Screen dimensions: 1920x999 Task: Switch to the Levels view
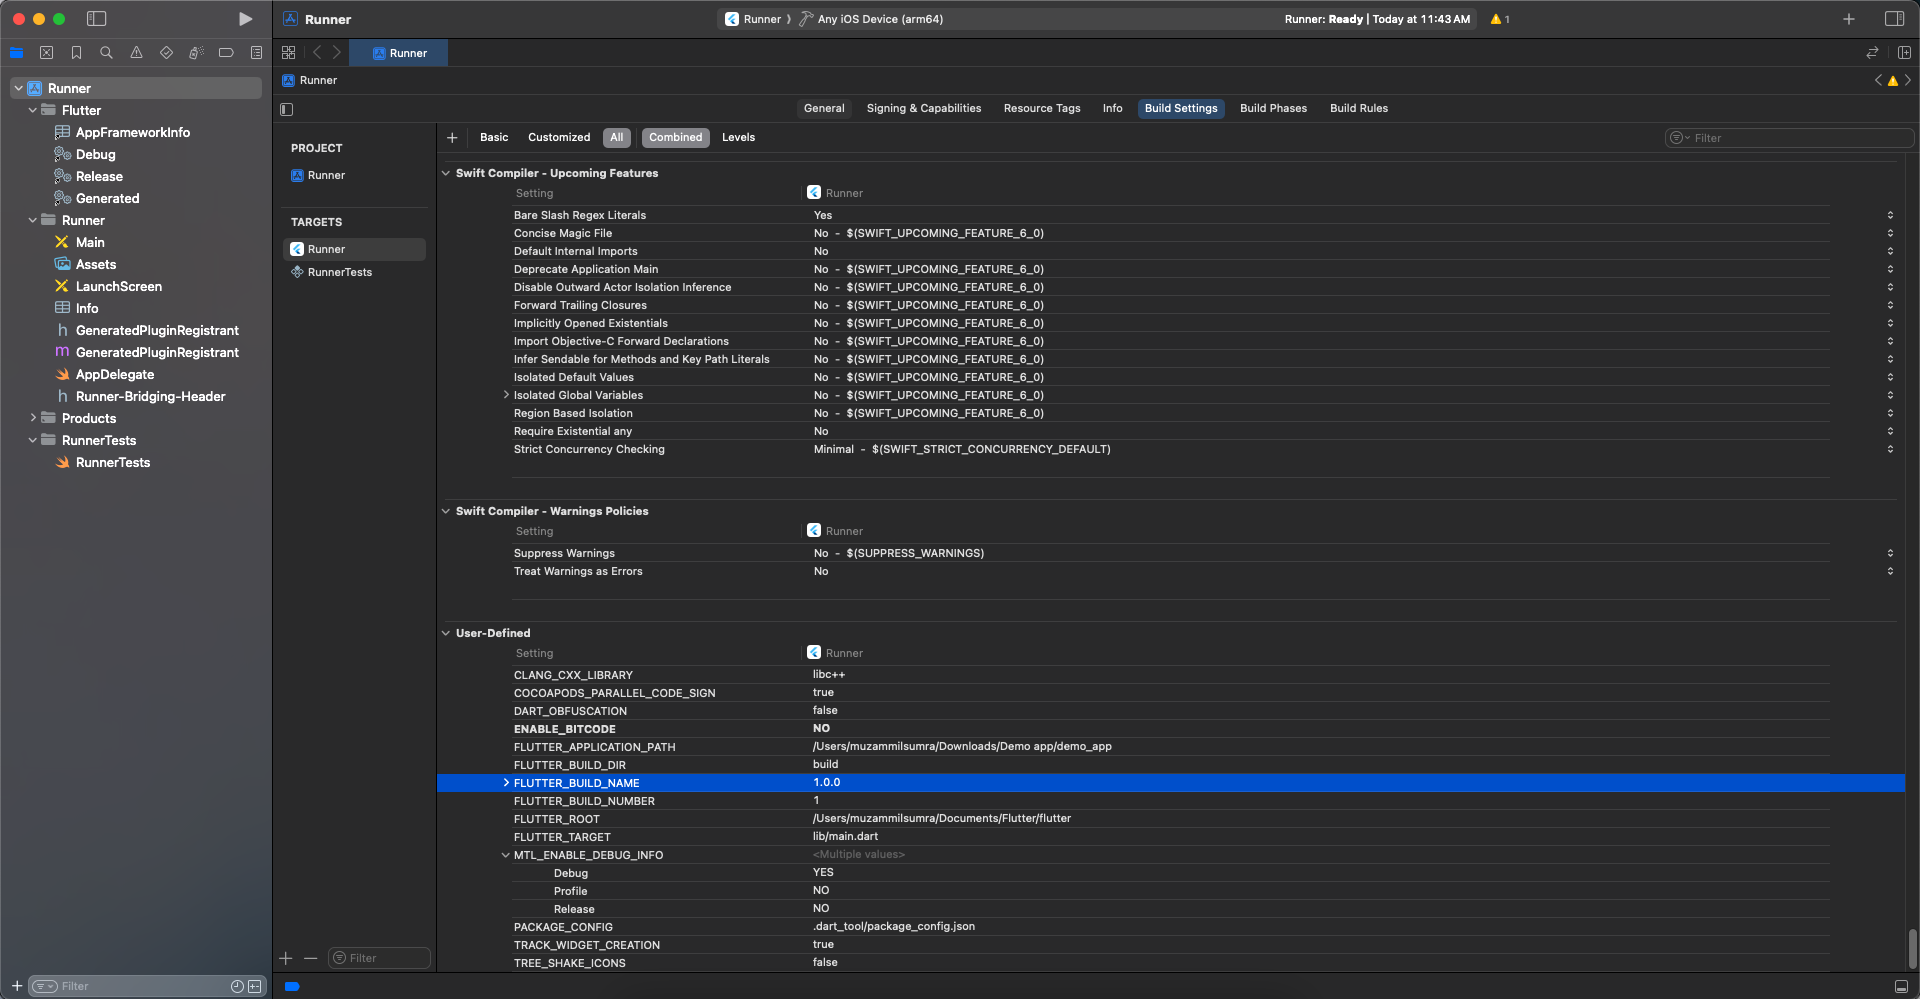738,138
